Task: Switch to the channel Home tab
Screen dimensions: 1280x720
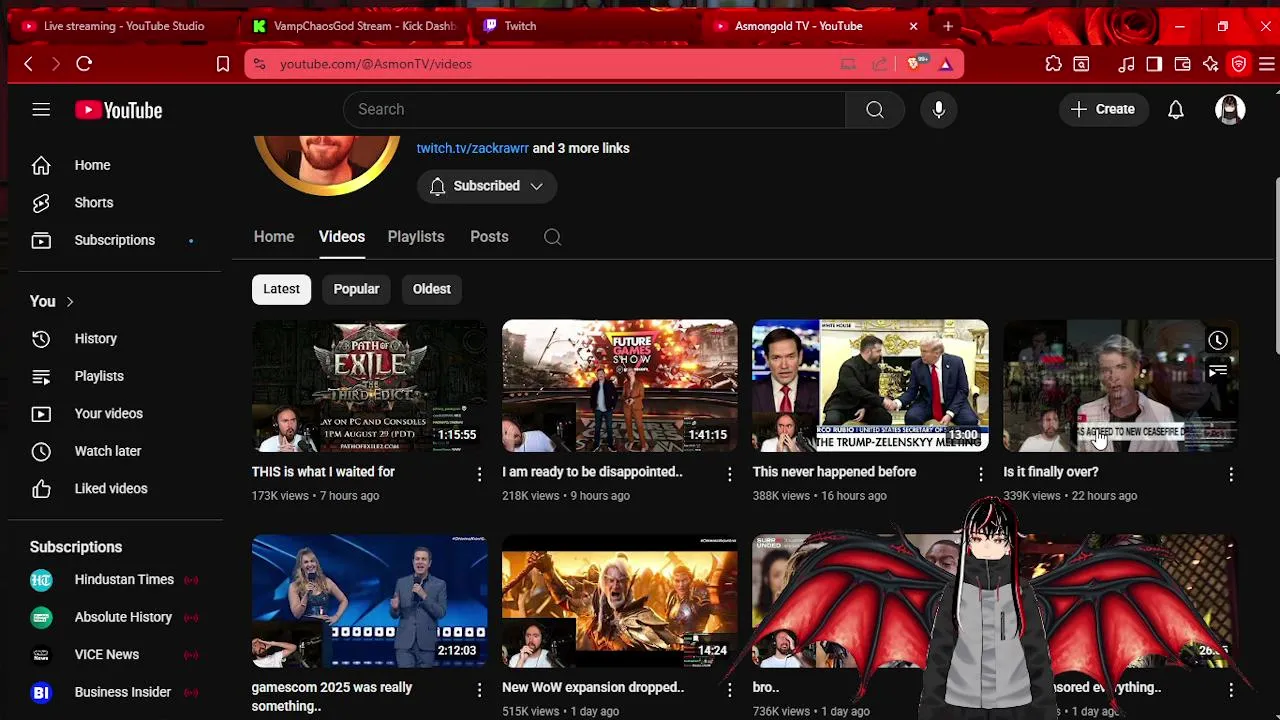Action: [274, 237]
